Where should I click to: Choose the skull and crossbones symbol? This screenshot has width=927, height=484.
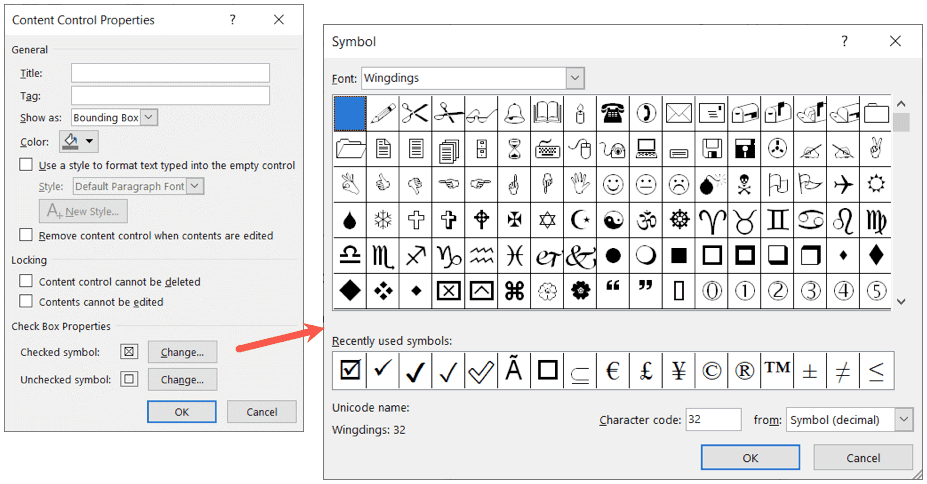[x=745, y=185]
